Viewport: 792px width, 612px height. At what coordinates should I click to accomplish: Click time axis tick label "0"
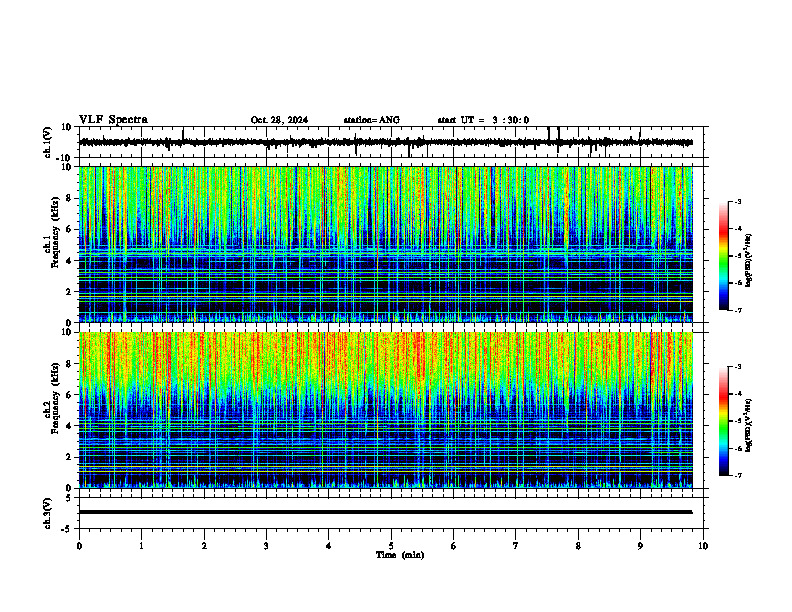(79, 546)
